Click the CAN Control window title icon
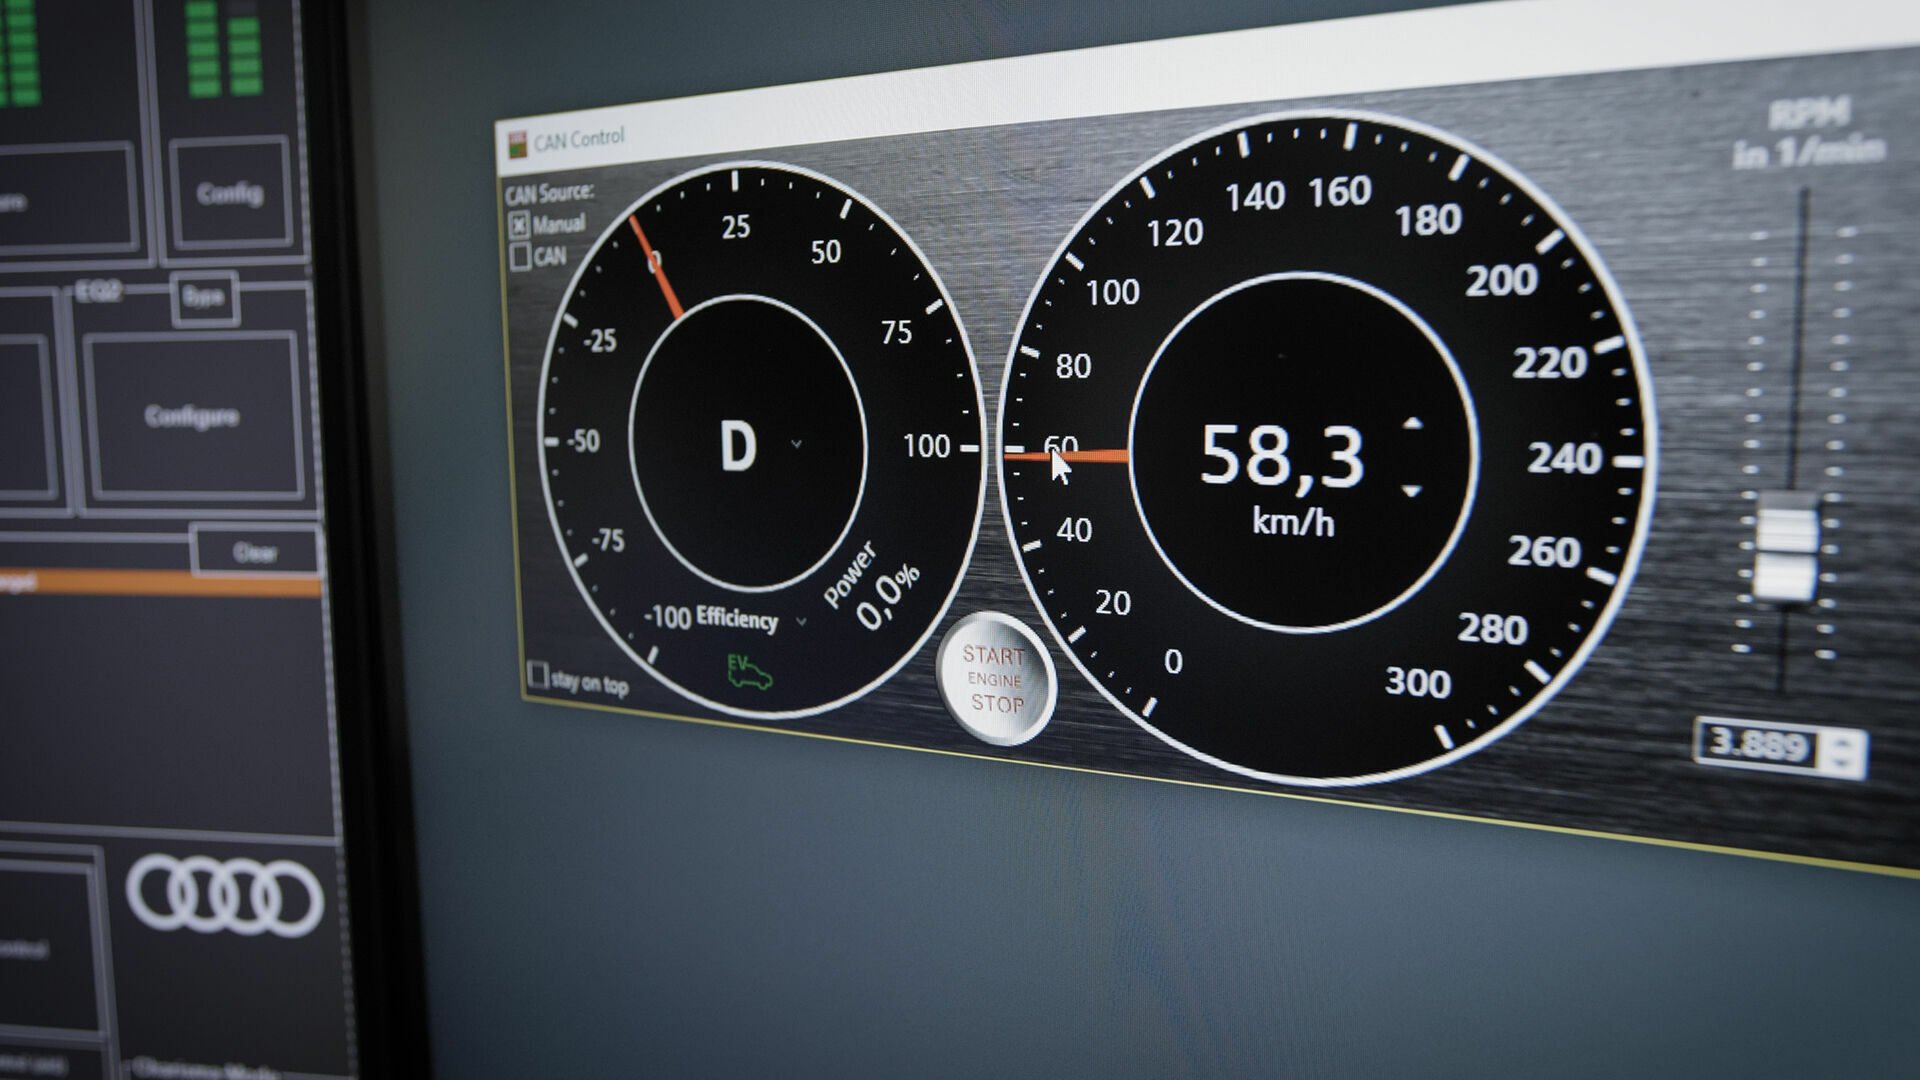Screen dimensions: 1920x1080 (x=517, y=145)
